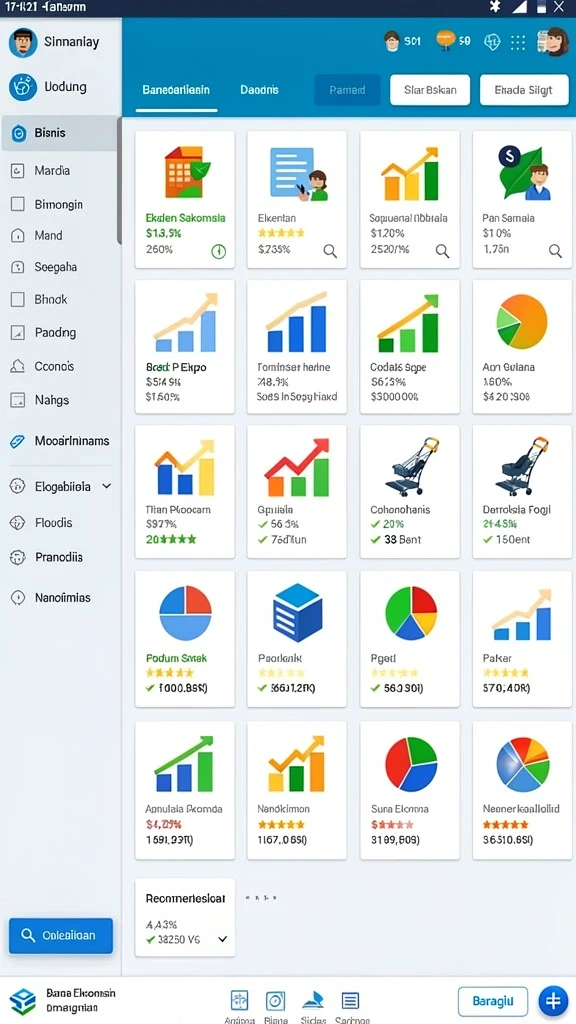This screenshot has width=576, height=1024.
Task: Expand the Reconmerlesioat card dropdown chevron
Action: (x=222, y=939)
